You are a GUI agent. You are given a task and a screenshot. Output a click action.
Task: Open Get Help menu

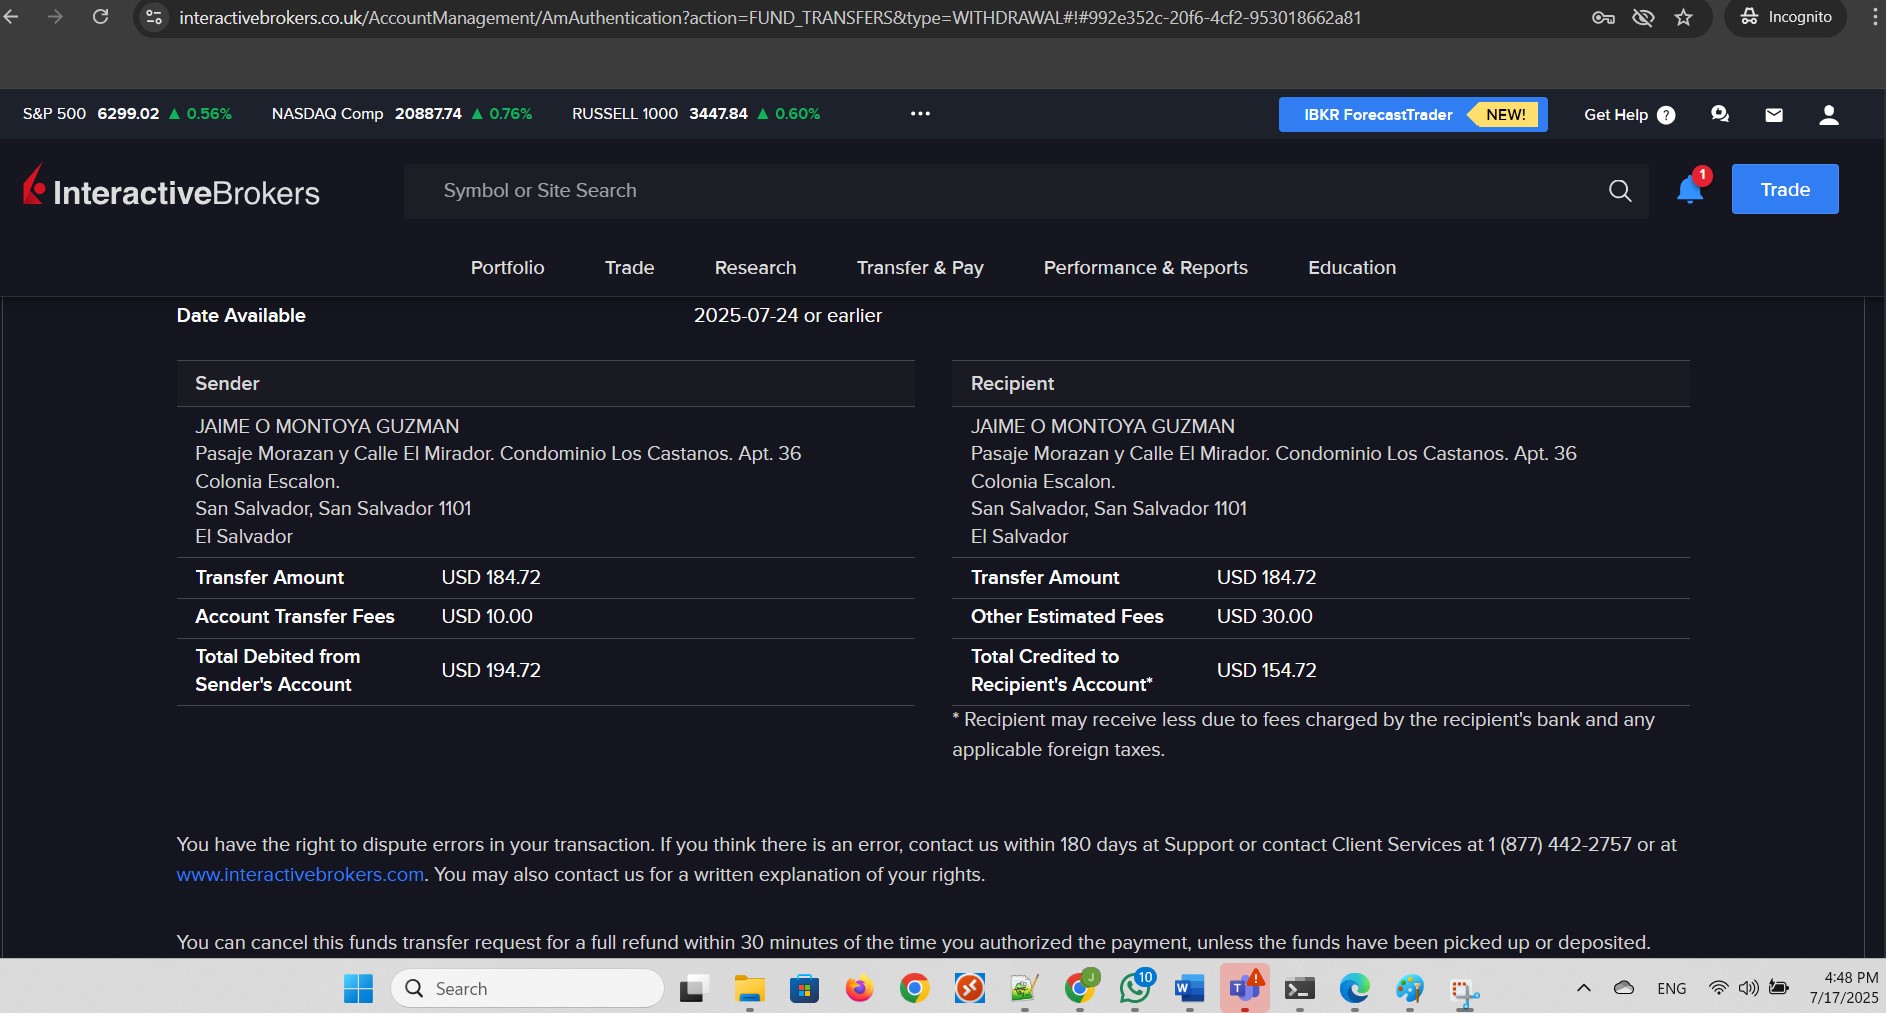click(1629, 114)
